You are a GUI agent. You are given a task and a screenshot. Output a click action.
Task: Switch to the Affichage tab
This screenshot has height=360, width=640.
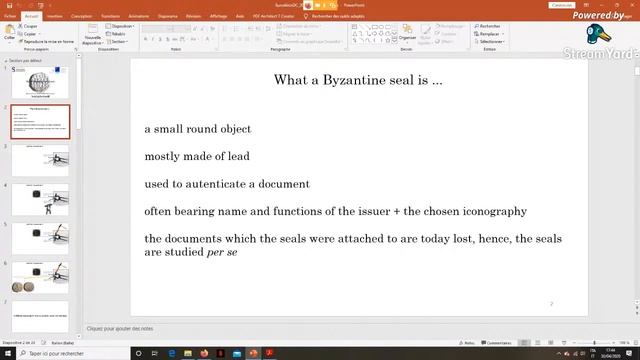[218, 16]
